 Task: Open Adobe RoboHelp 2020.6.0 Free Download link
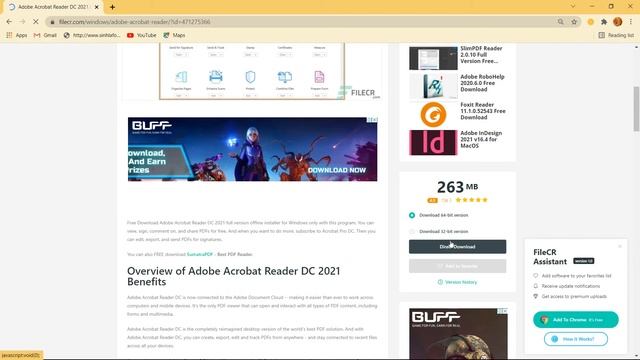(482, 83)
